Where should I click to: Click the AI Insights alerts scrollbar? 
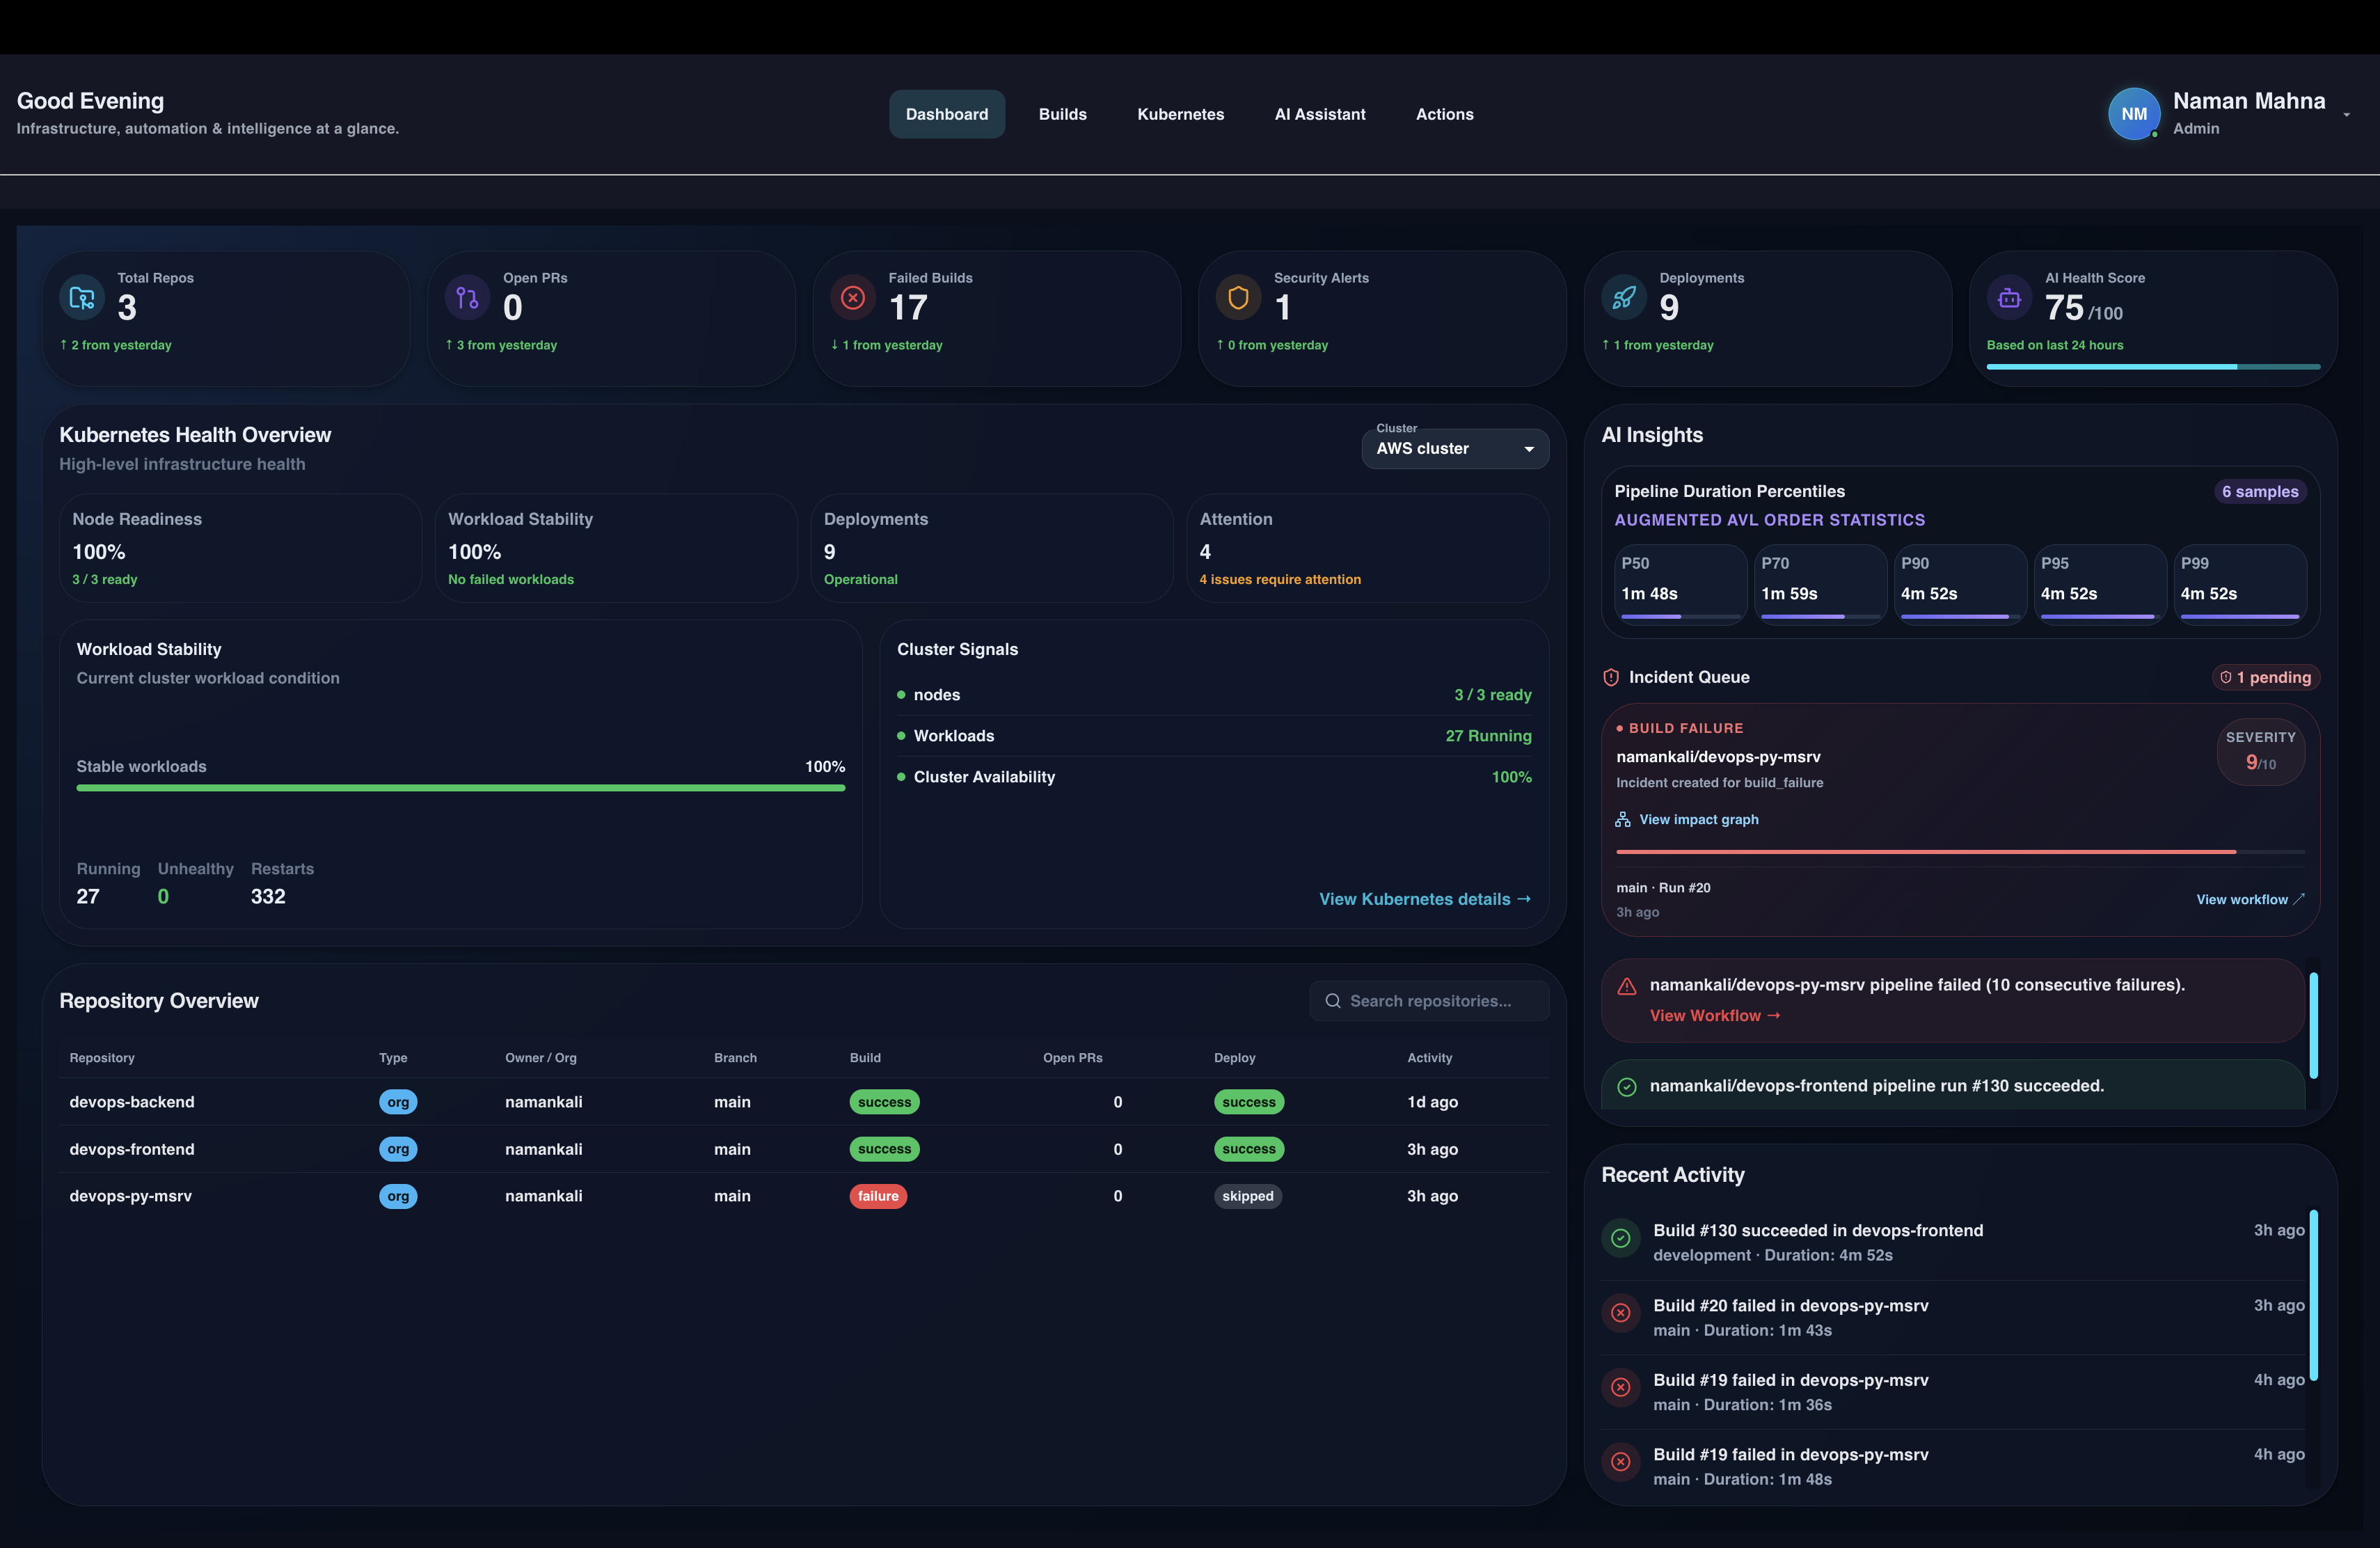(2313, 1025)
